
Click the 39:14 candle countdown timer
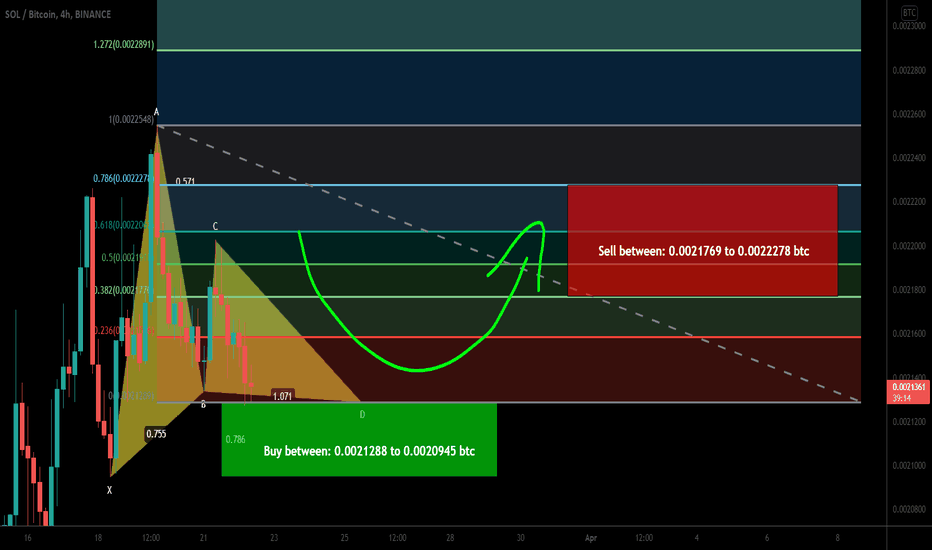pos(902,398)
